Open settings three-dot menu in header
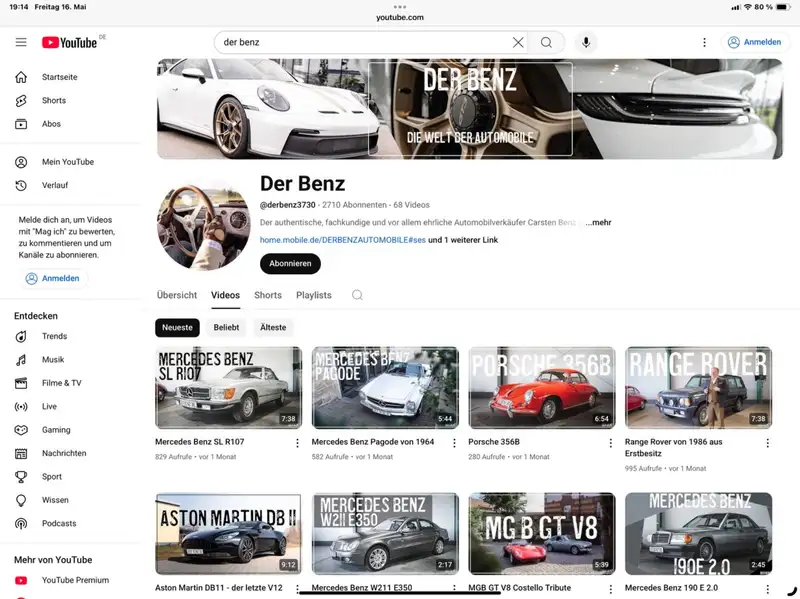This screenshot has height=599, width=800. (704, 42)
